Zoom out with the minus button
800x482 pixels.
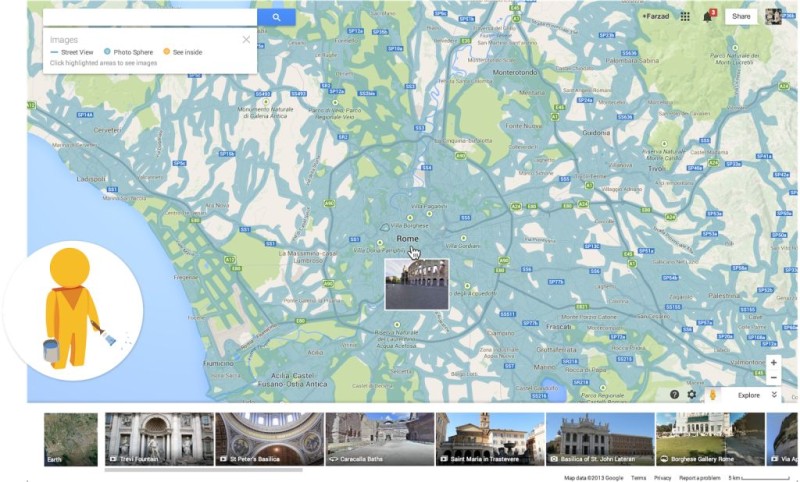point(773,378)
